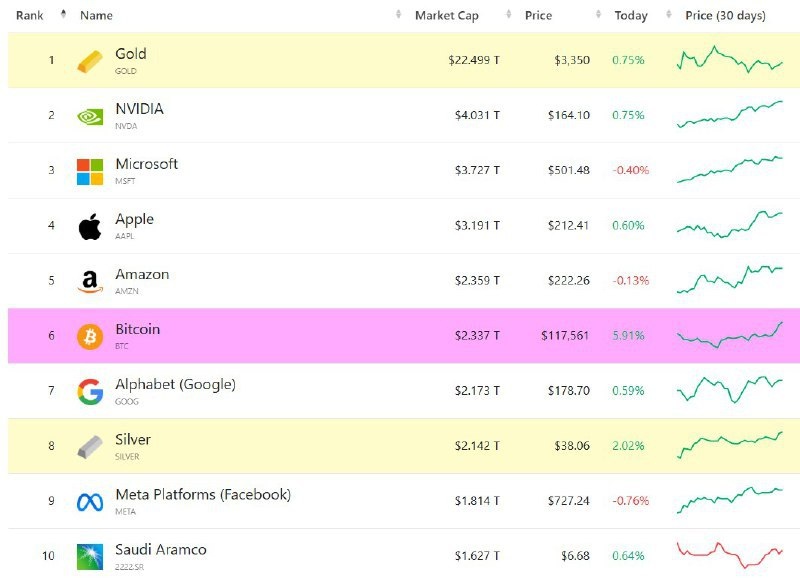Click the Name column header
This screenshot has width=800, height=578.
(96, 15)
